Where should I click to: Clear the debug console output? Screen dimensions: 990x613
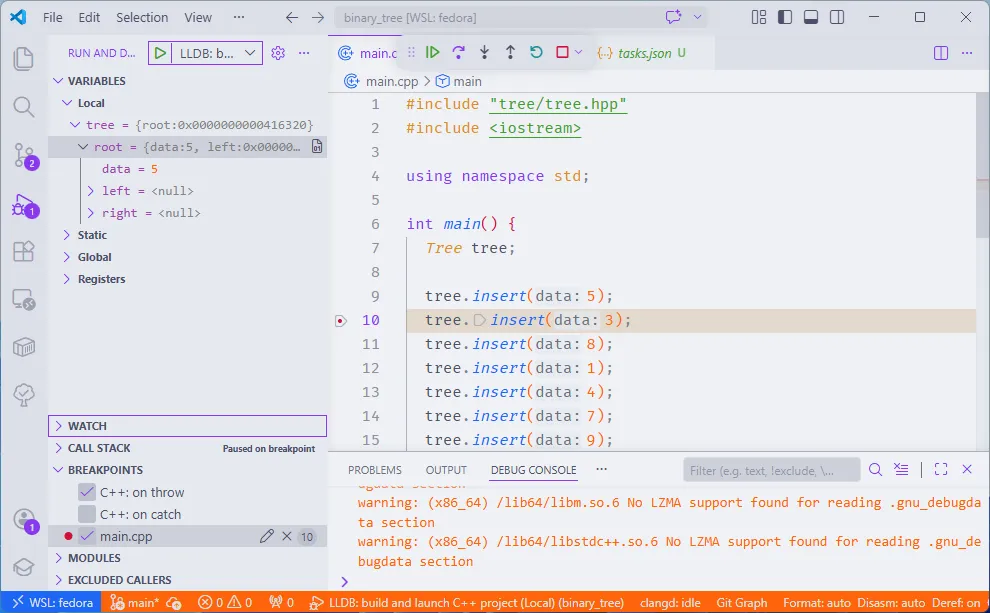(x=901, y=469)
